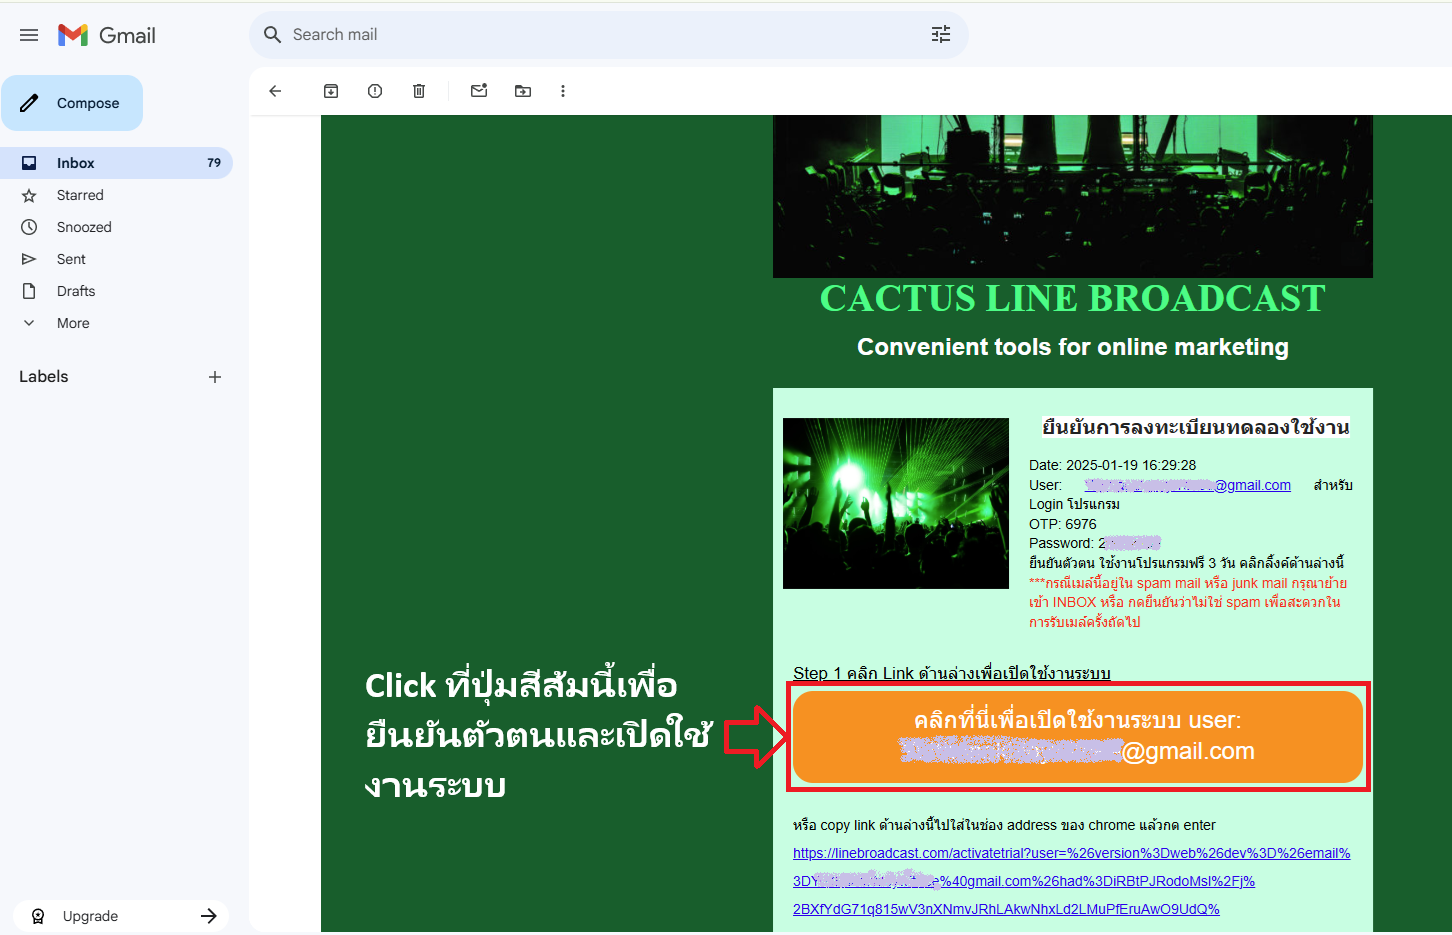Viewport: 1452px width, 935px height.
Task: Select the OTP: 6976 text
Action: pyautogui.click(x=1063, y=524)
